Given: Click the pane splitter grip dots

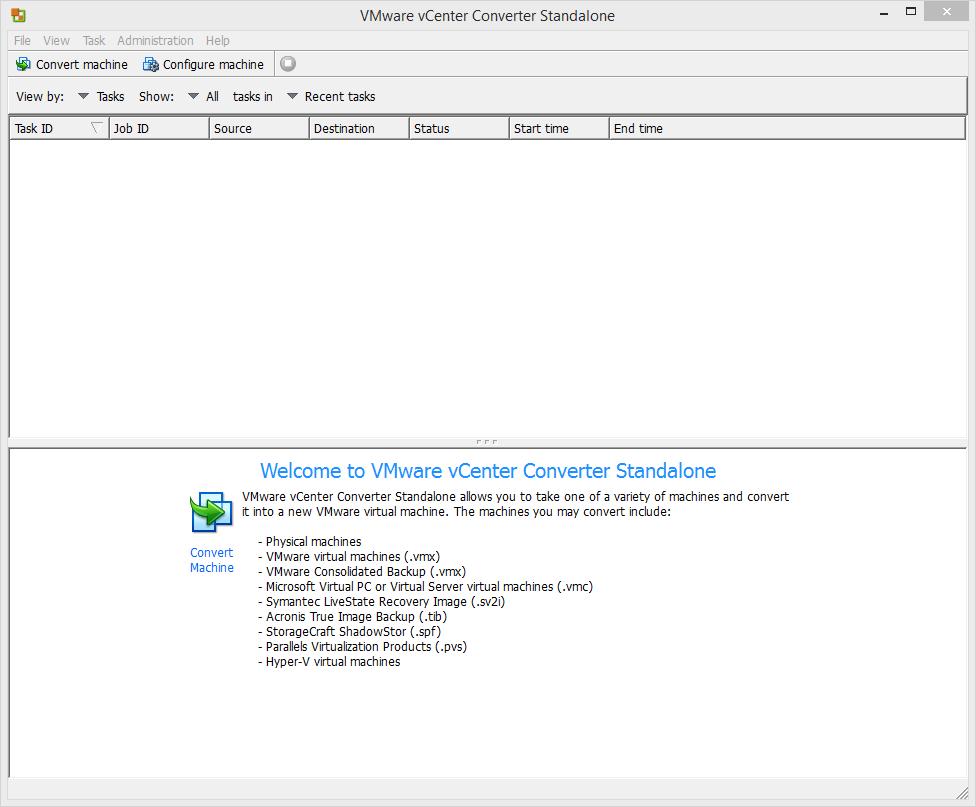Looking at the screenshot, I should (x=487, y=442).
